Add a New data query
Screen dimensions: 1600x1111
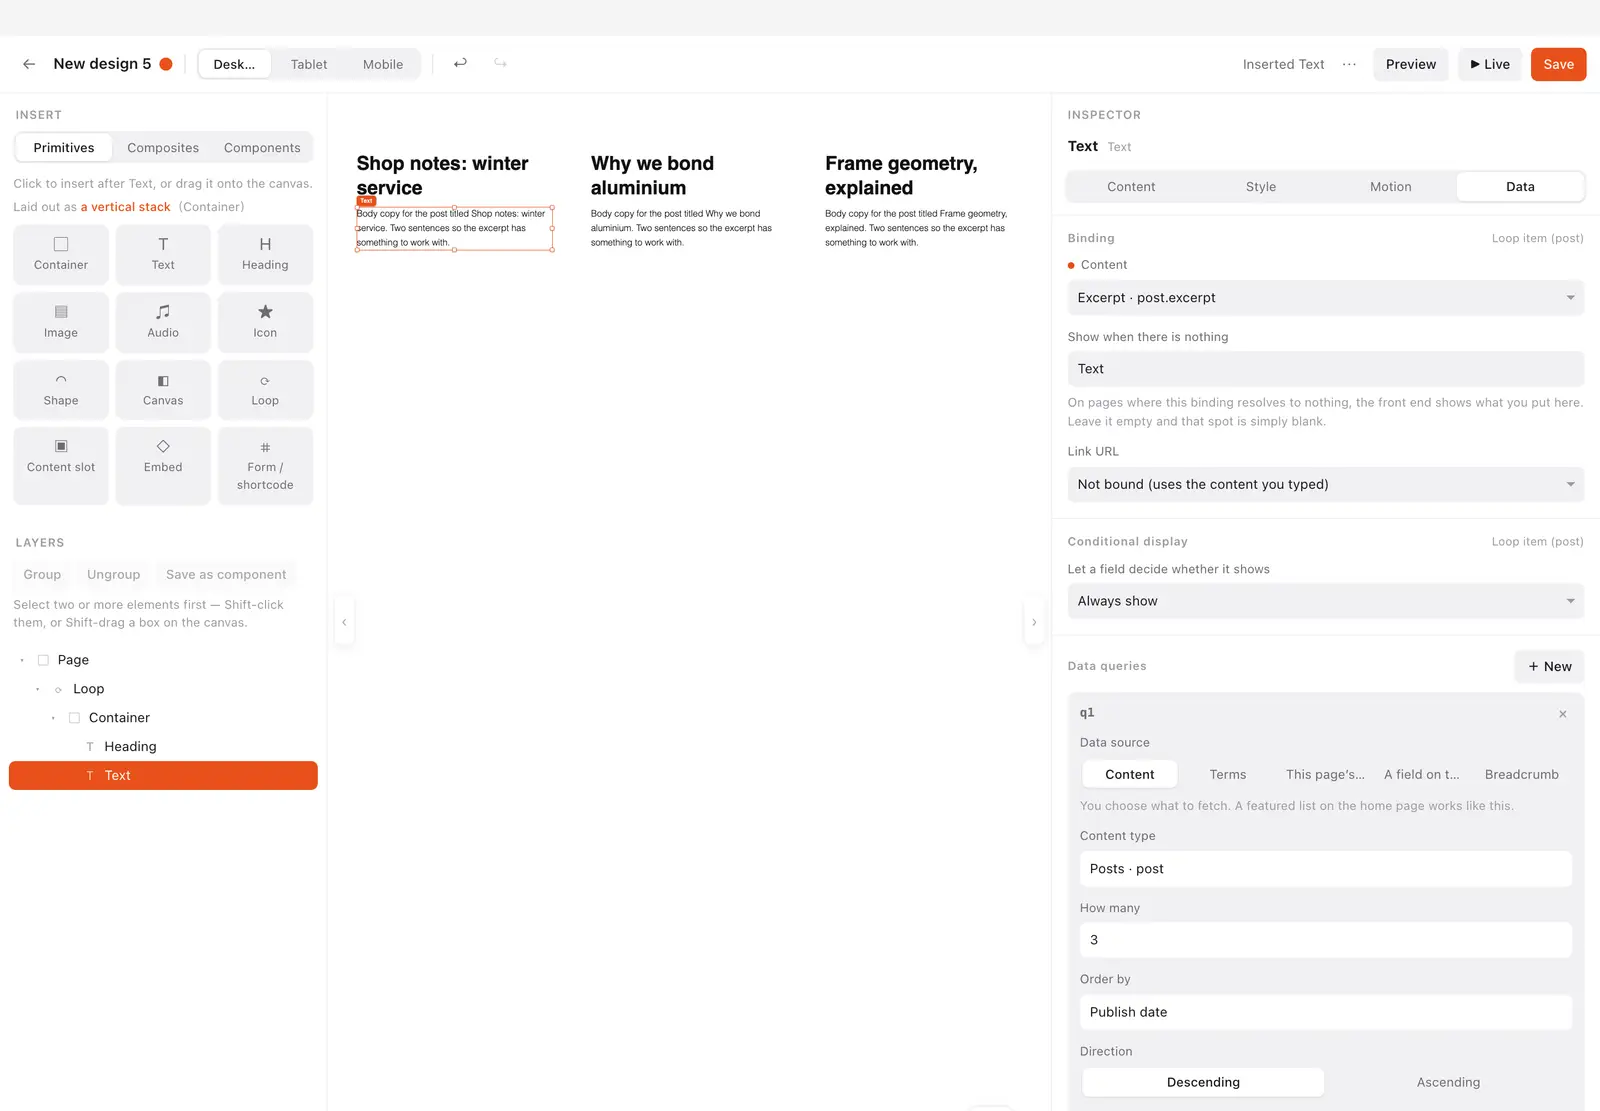1549,667
